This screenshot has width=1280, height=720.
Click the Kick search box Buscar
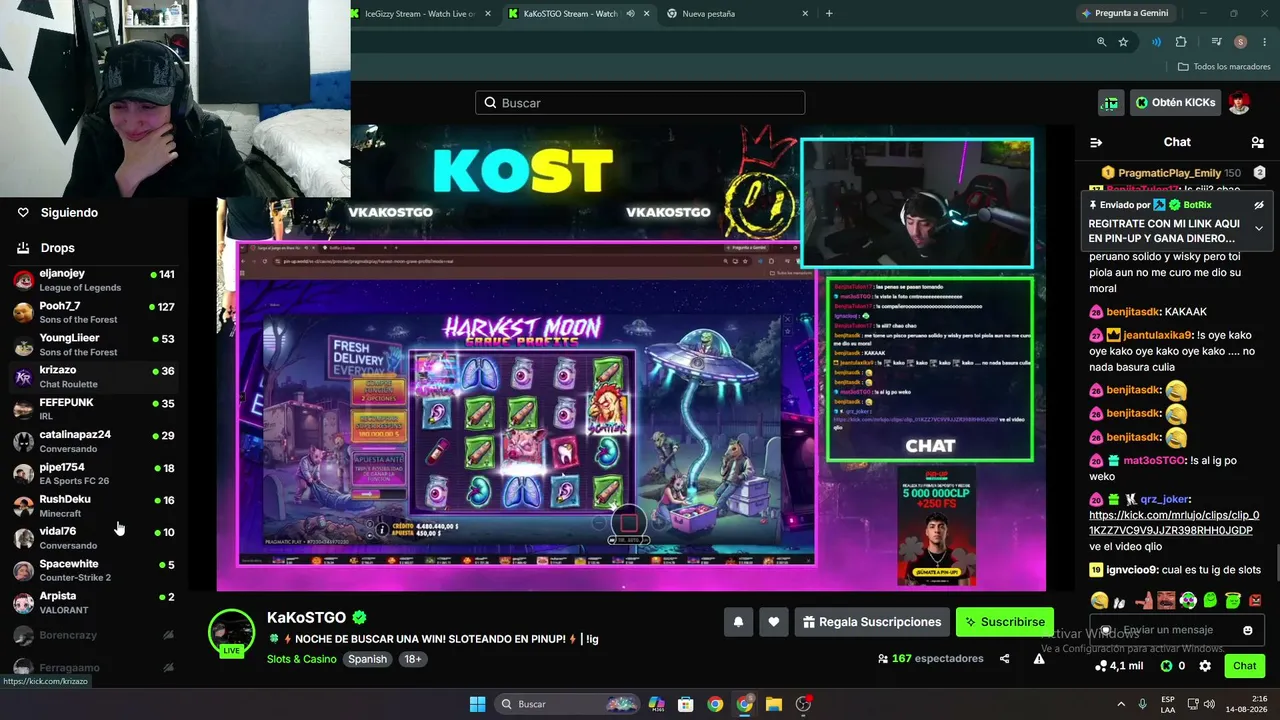coord(640,103)
